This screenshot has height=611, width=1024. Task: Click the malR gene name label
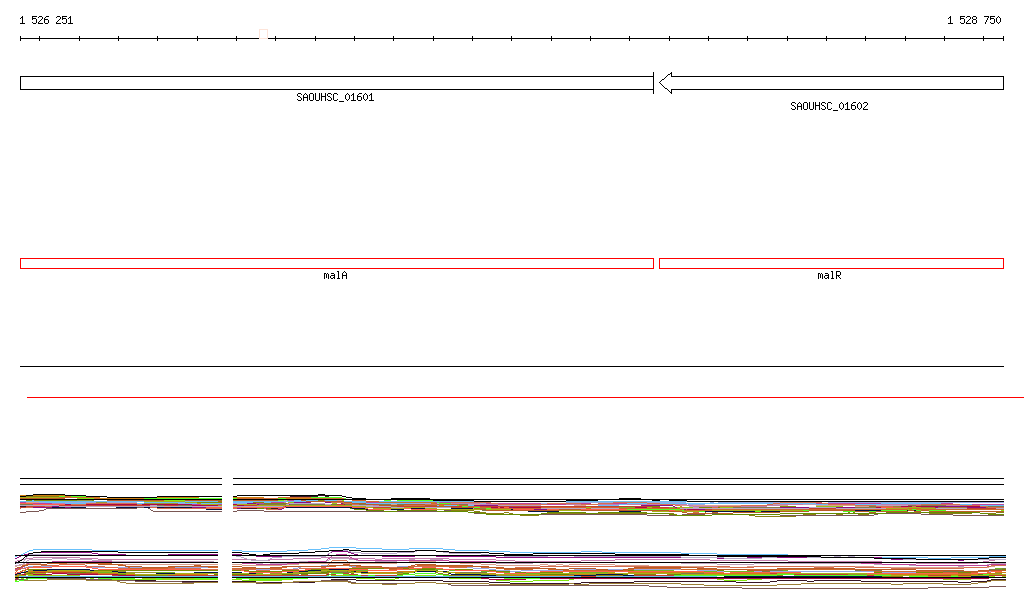[x=829, y=275]
